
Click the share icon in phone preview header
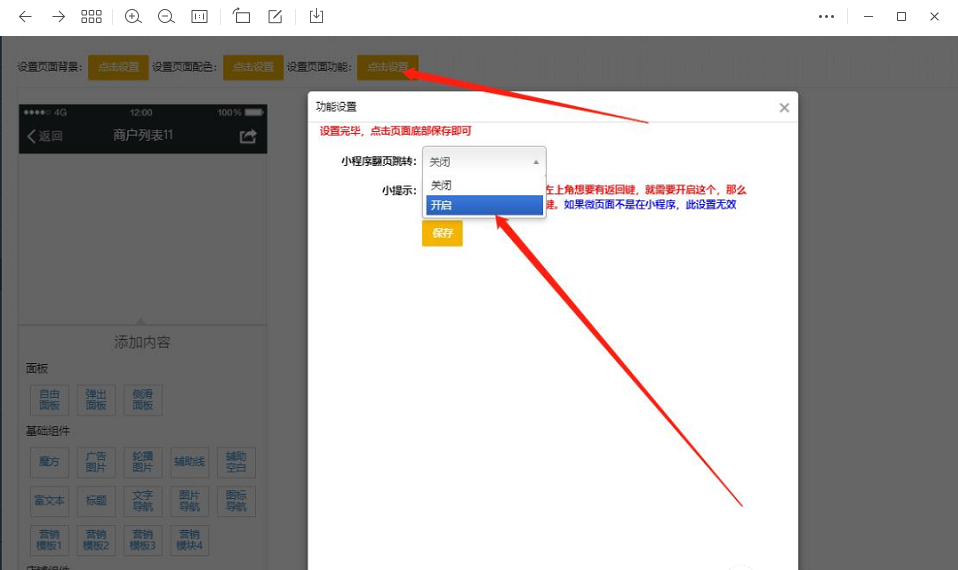(x=248, y=136)
